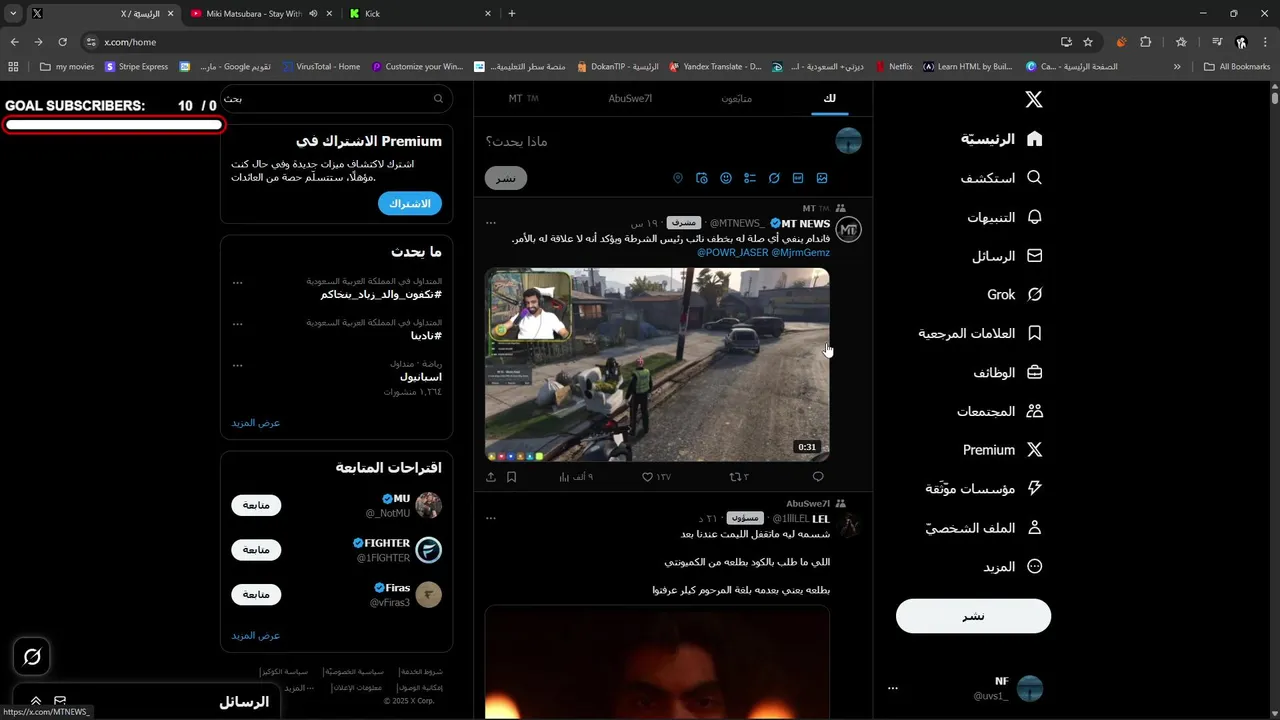Image resolution: width=1280 pixels, height=720 pixels.
Task: Play the 0:31 GTA video thumbnail
Action: click(657, 364)
